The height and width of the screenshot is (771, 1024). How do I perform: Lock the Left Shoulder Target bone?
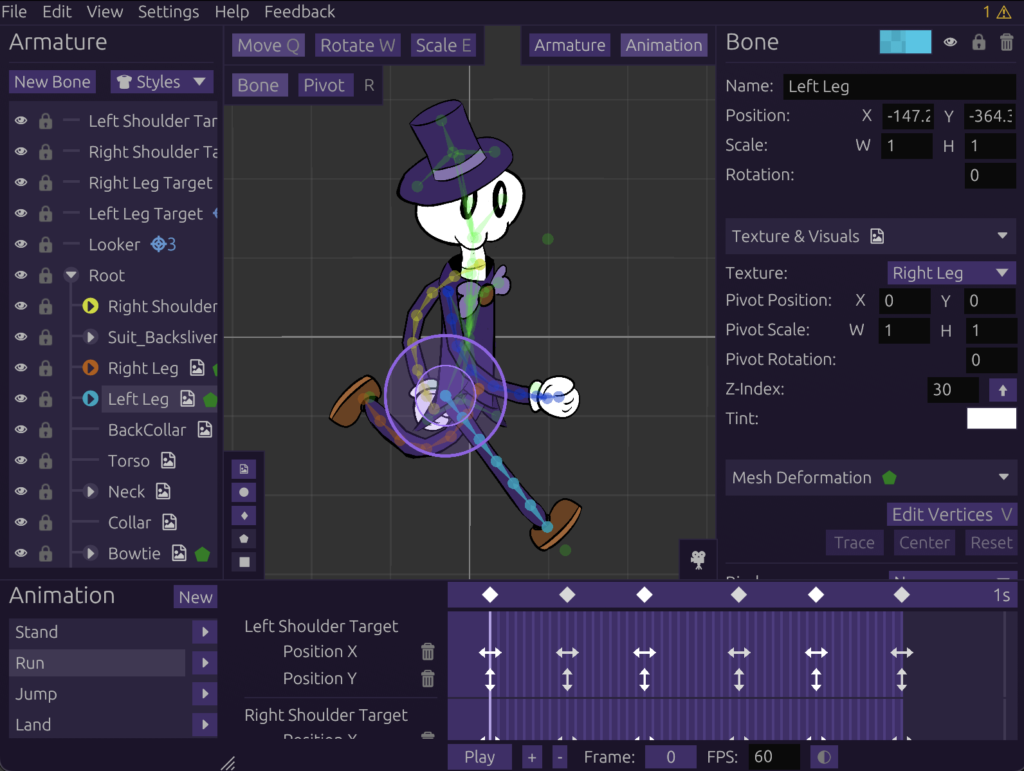coord(45,121)
